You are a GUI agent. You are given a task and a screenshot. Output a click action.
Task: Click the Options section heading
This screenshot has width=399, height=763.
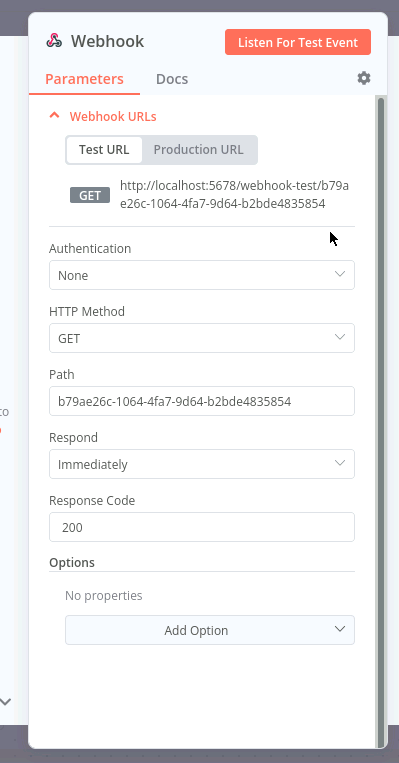(72, 563)
